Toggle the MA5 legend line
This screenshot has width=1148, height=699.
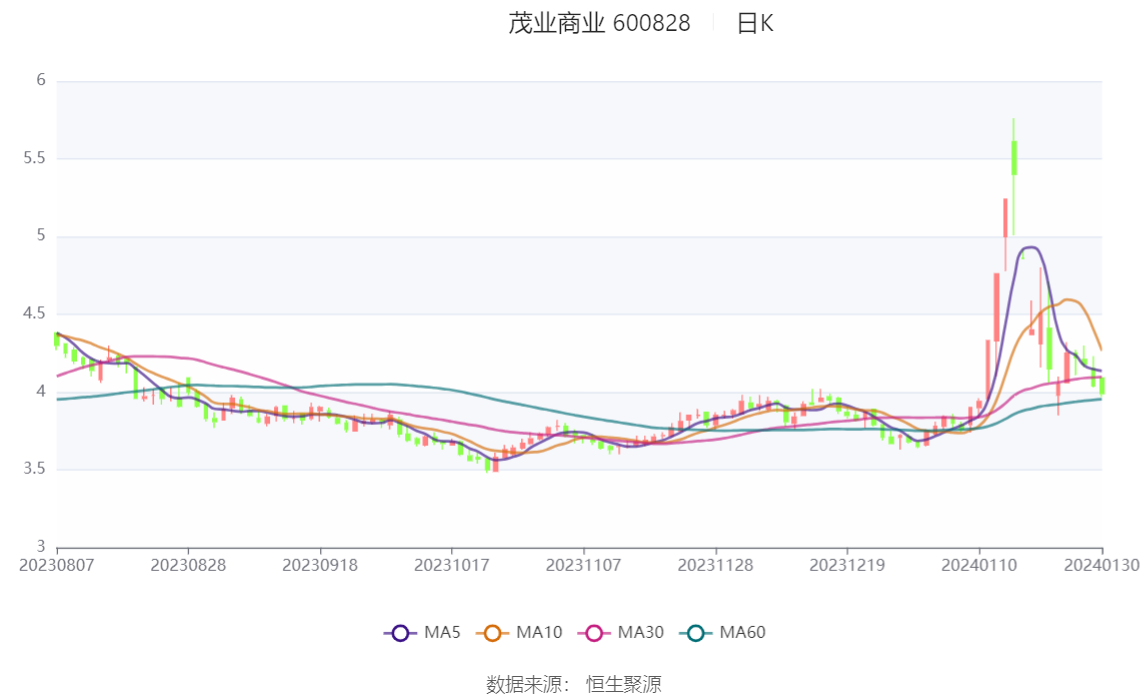tap(422, 632)
